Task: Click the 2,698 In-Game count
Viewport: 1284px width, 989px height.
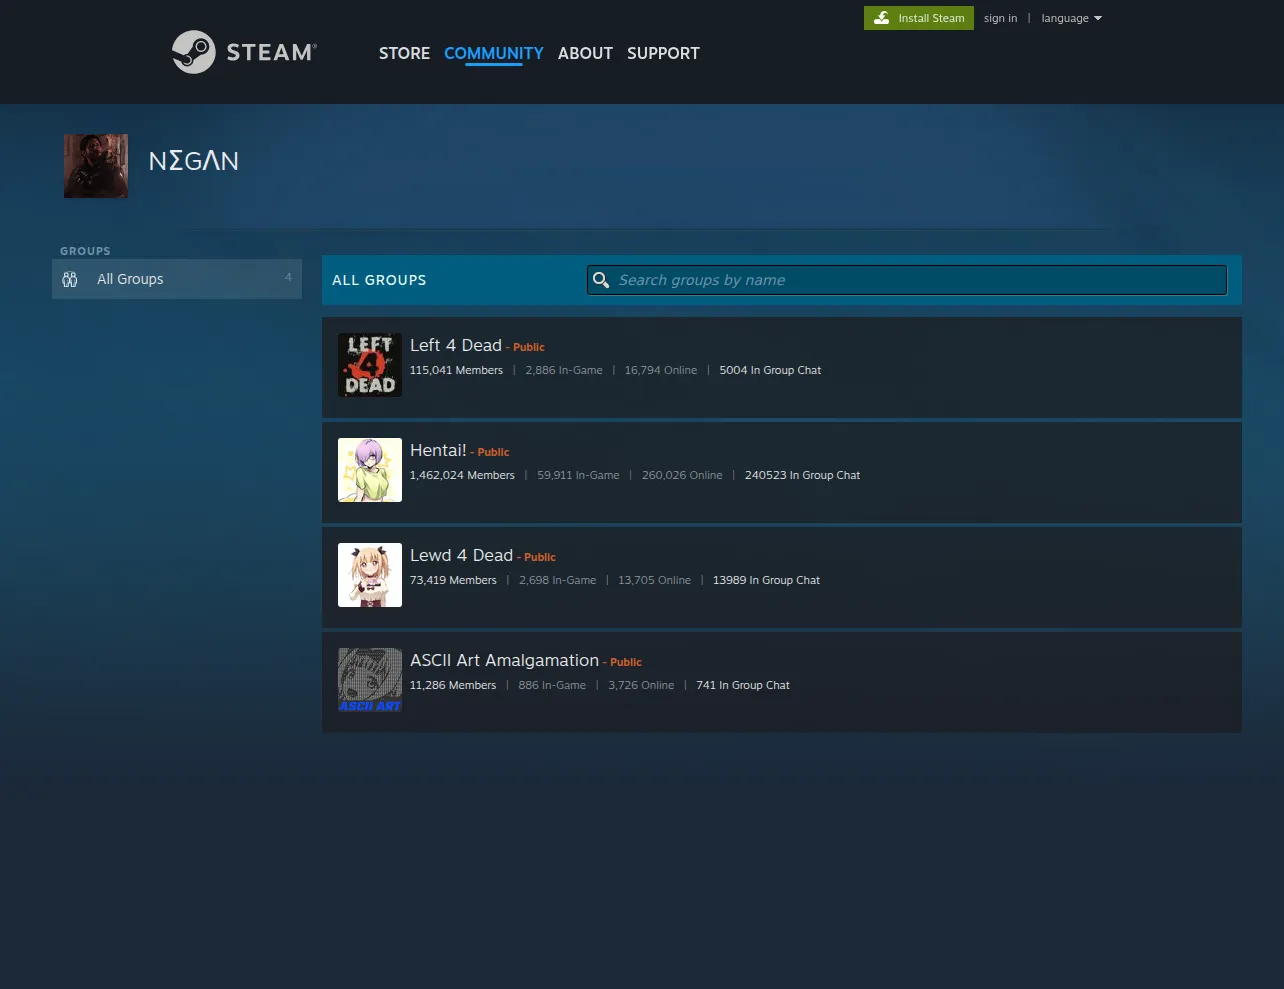Action: click(x=557, y=580)
